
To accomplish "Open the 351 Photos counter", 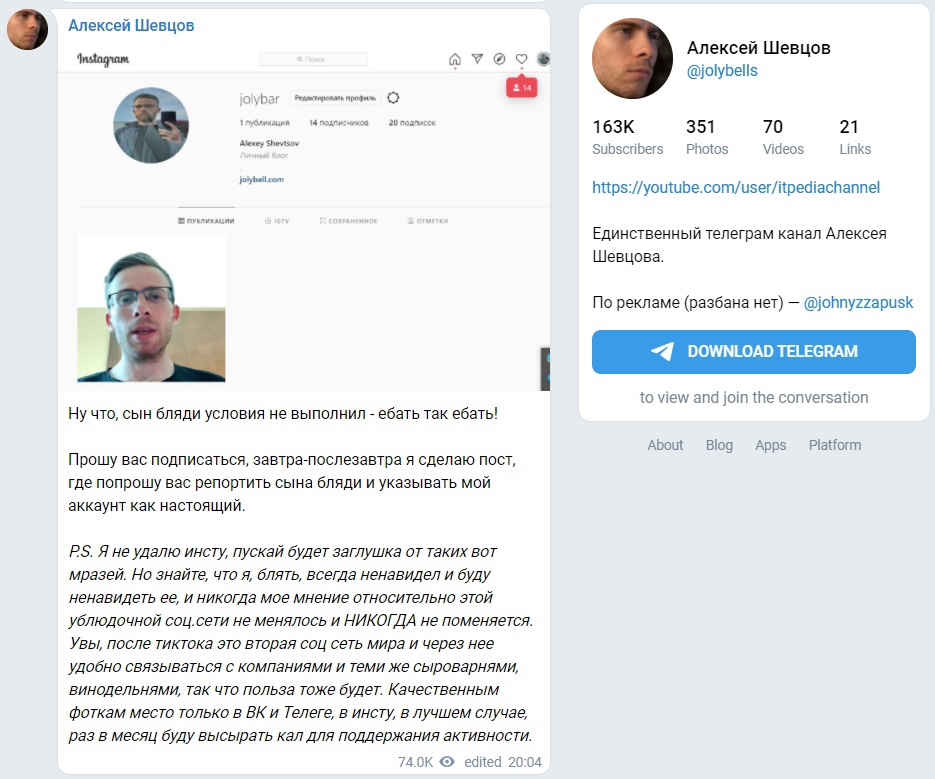I will point(707,137).
